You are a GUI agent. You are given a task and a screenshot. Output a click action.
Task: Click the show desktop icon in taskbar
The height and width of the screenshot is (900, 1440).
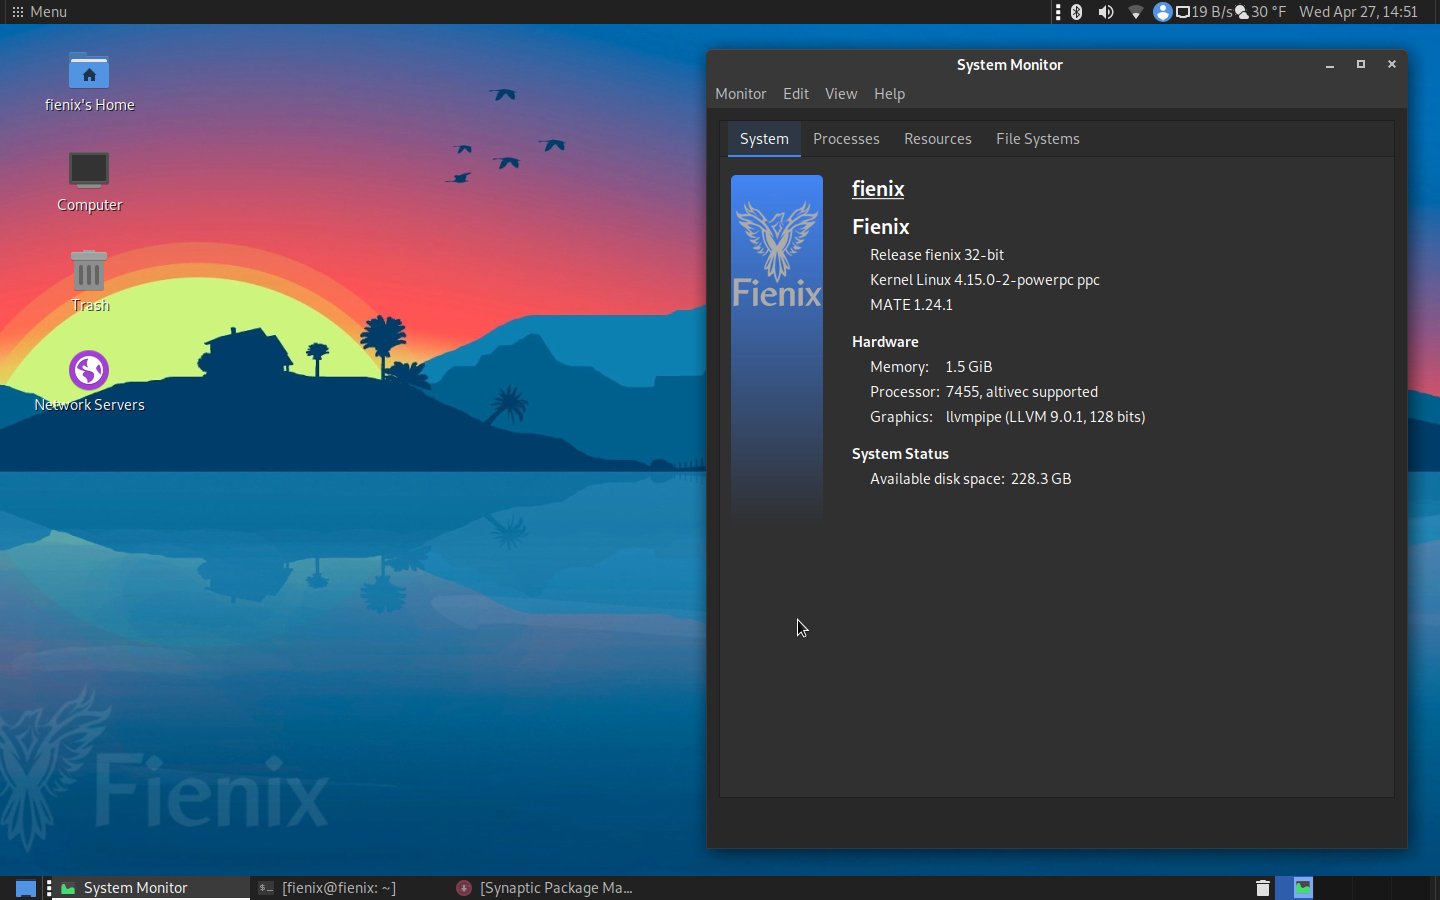24,888
